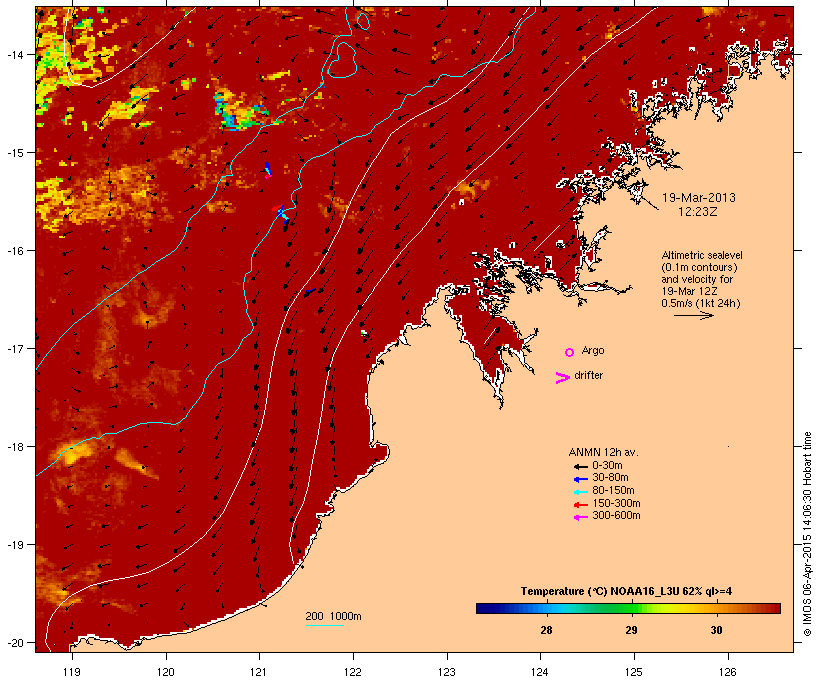Click the 125 longitude axis label
This screenshot has height=680, width=820.
634,672
